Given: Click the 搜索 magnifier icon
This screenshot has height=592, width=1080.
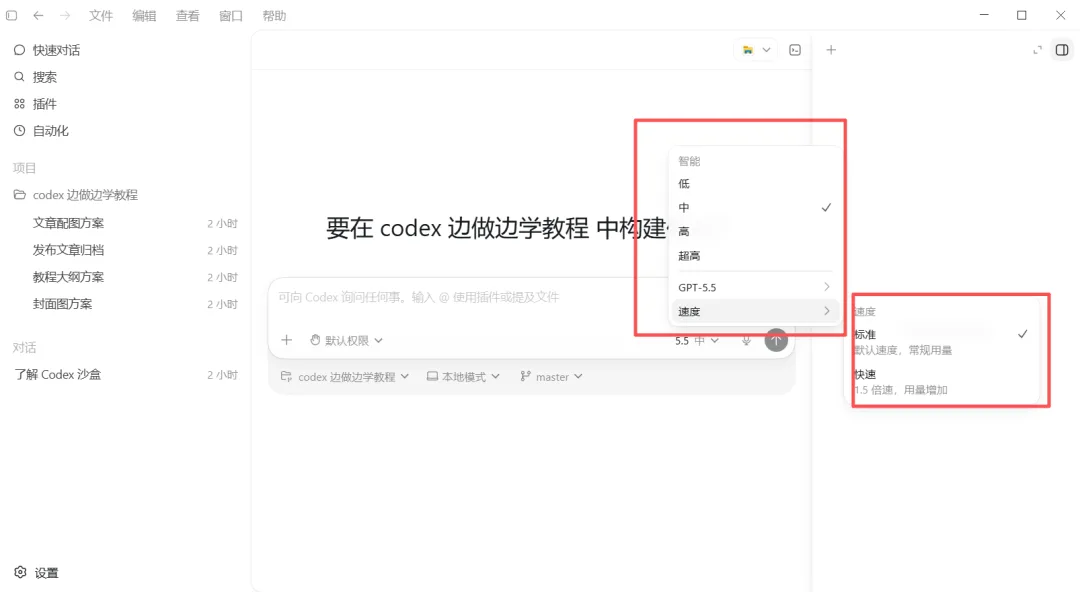Looking at the screenshot, I should 19,77.
